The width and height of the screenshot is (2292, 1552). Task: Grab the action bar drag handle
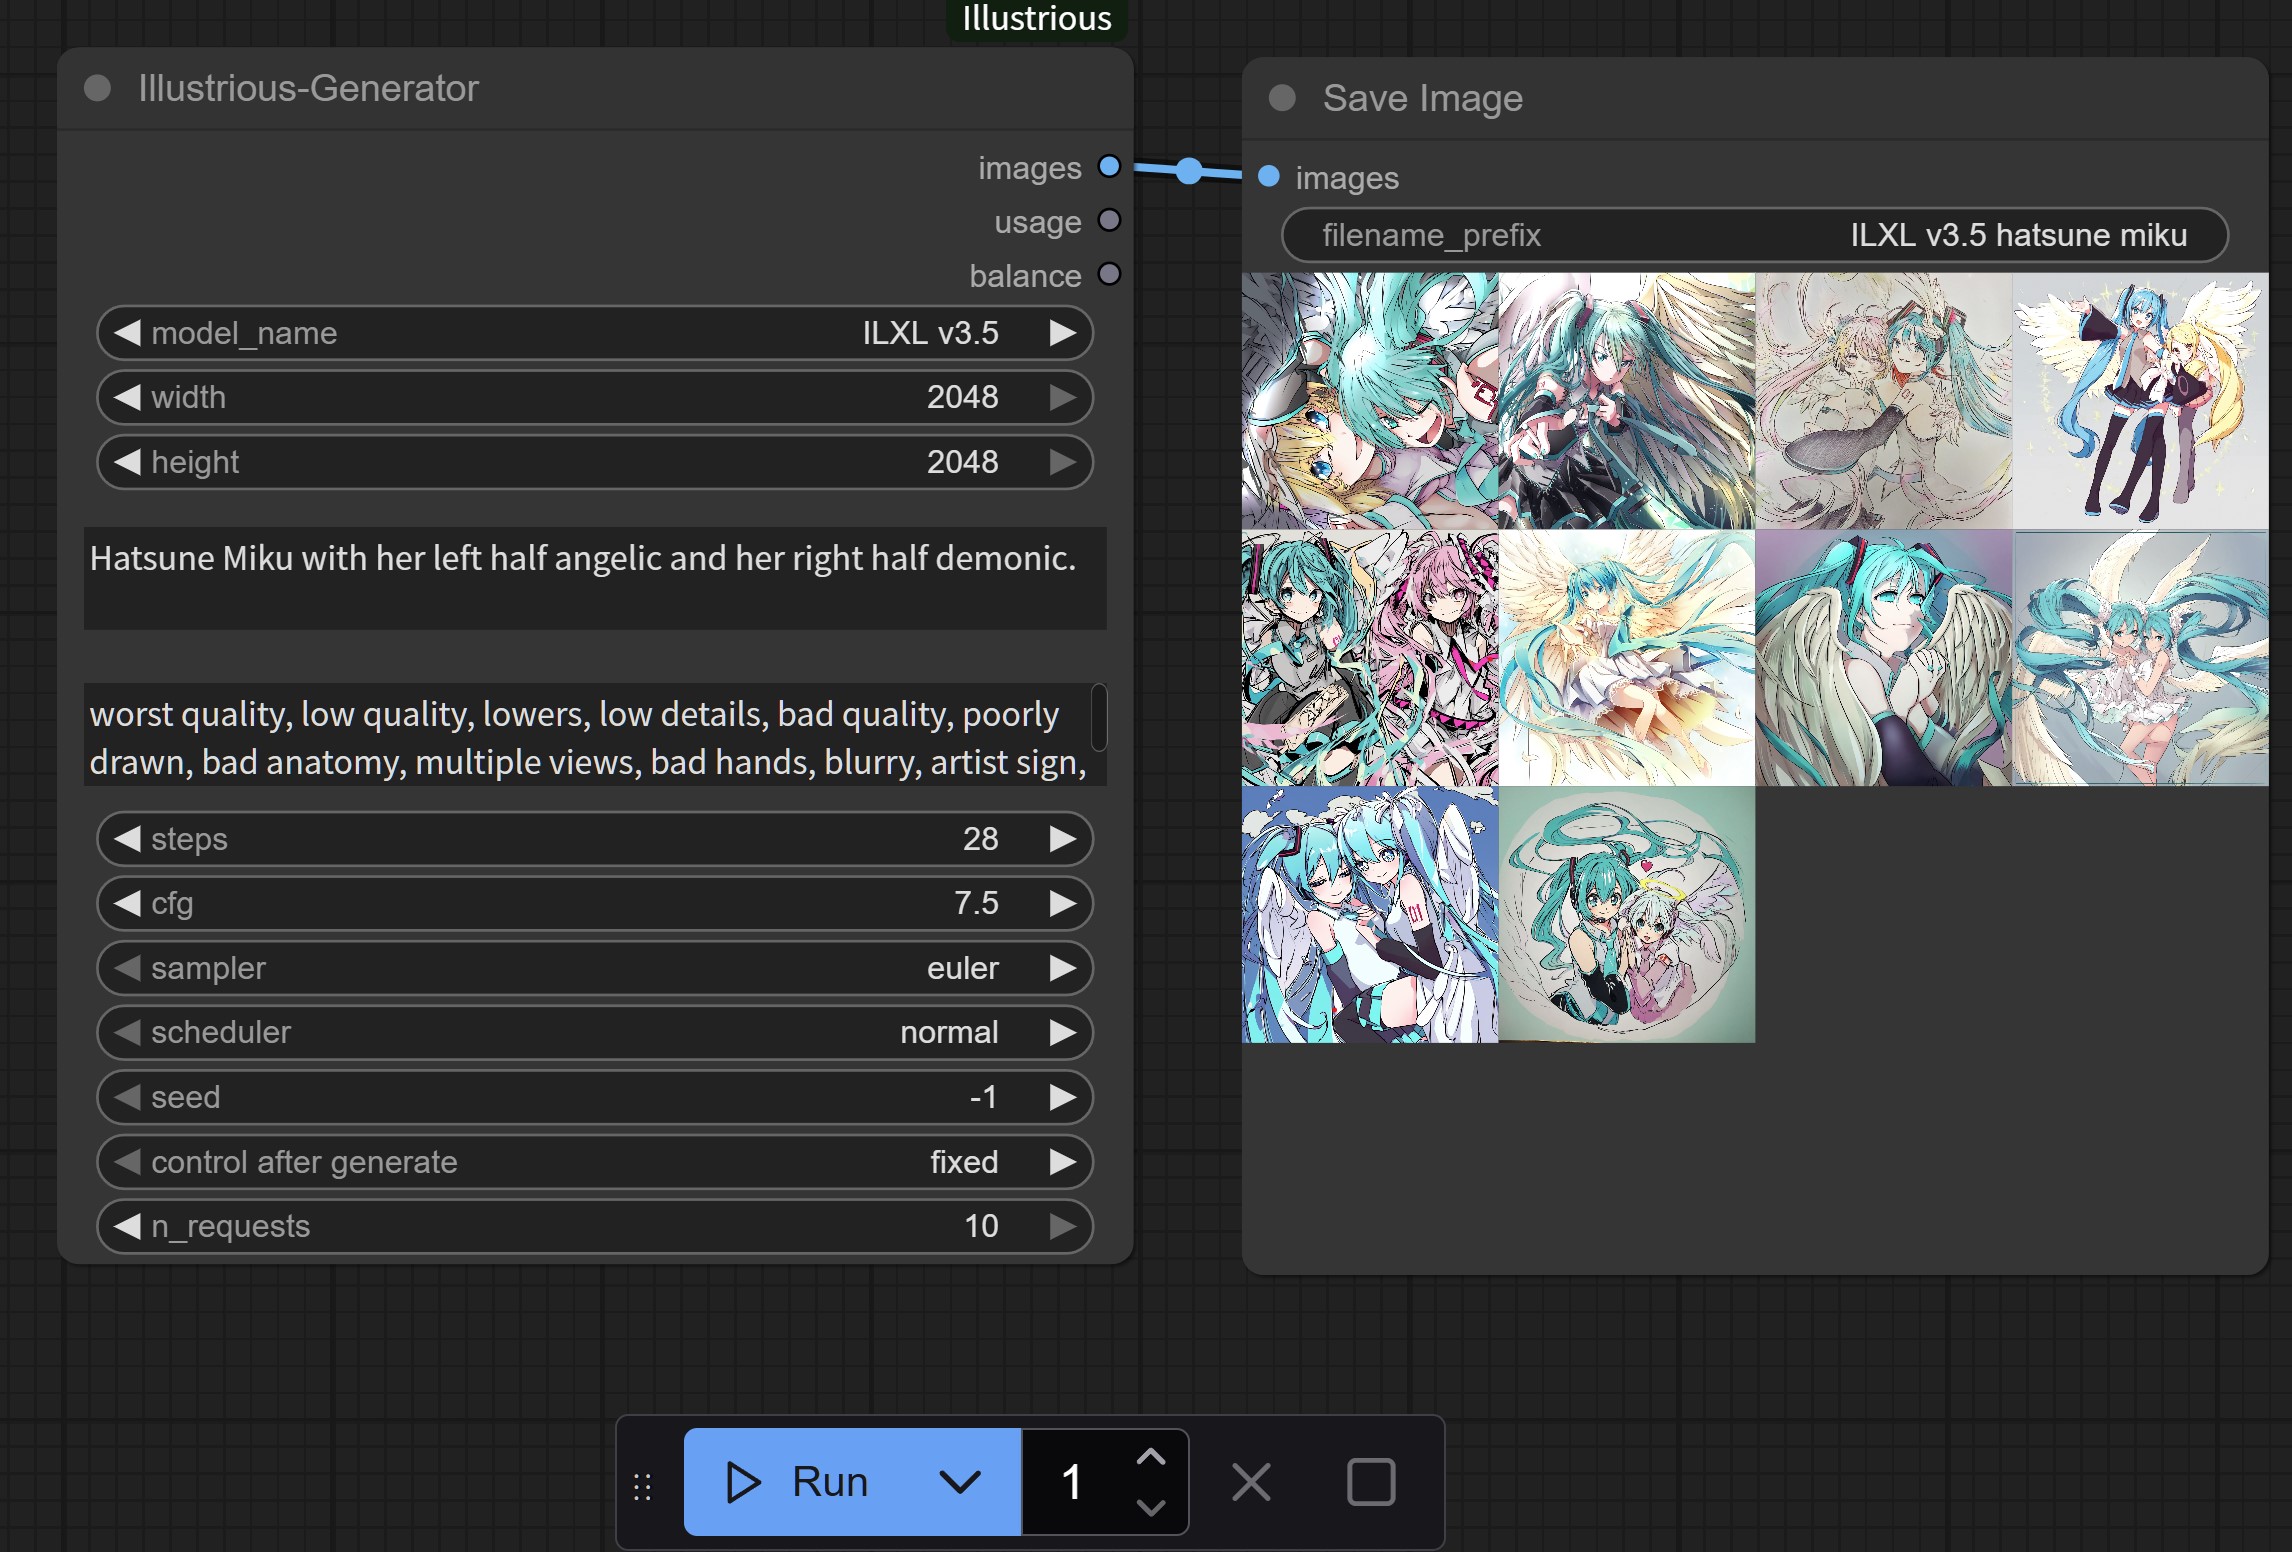(x=643, y=1487)
